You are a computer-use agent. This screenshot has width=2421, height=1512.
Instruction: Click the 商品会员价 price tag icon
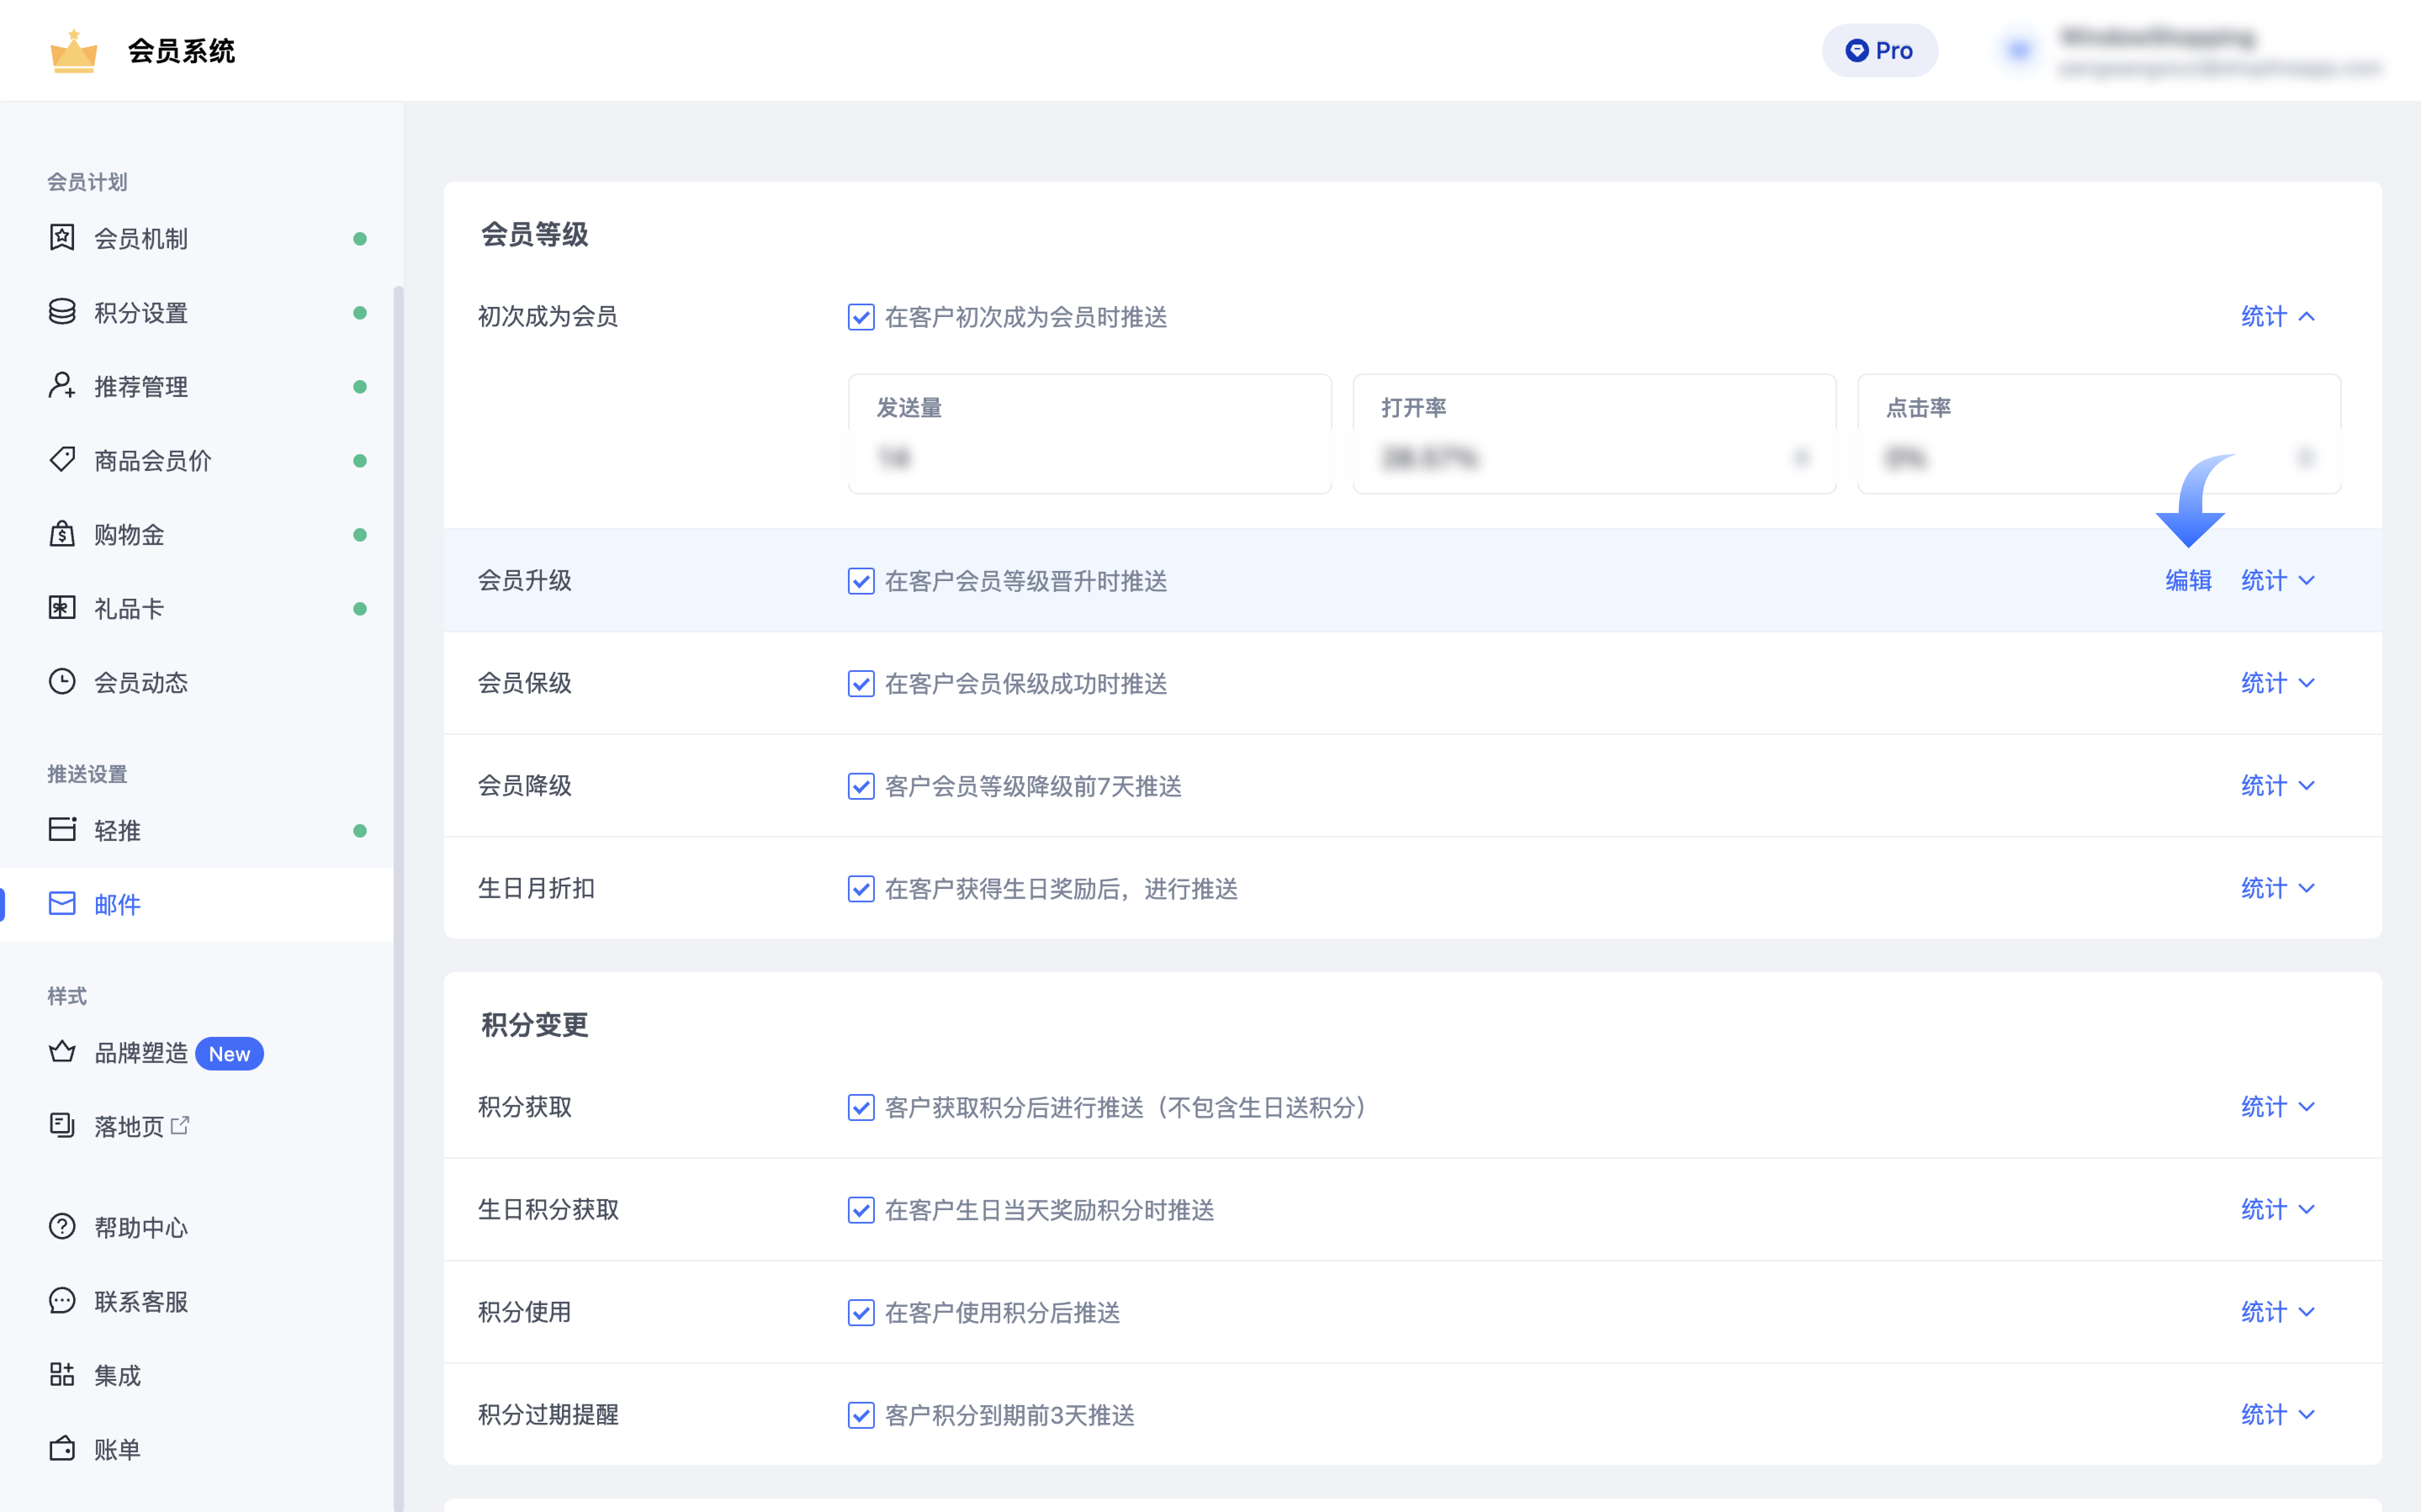click(x=62, y=460)
